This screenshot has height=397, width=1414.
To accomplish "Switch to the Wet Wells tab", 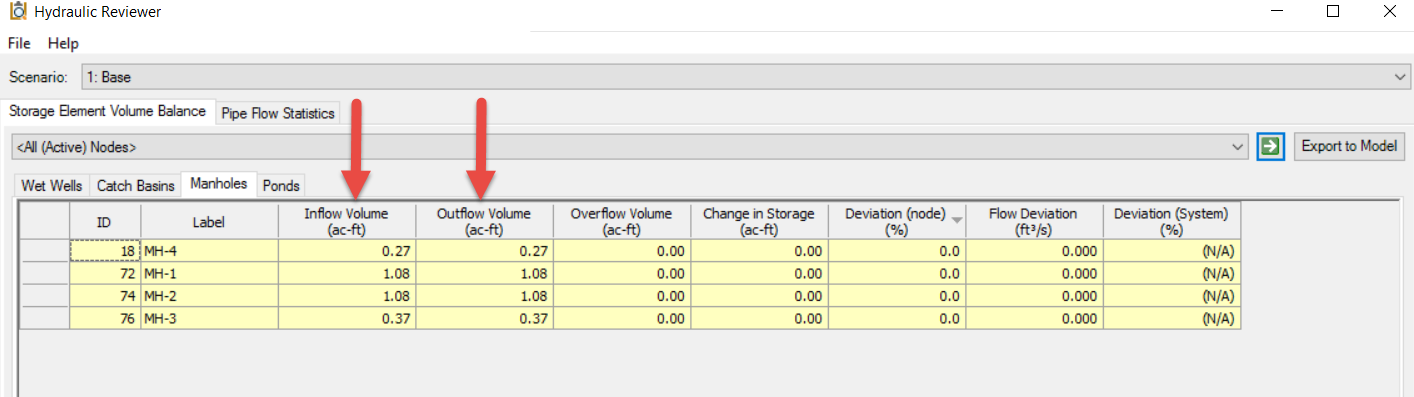I will 52,186.
